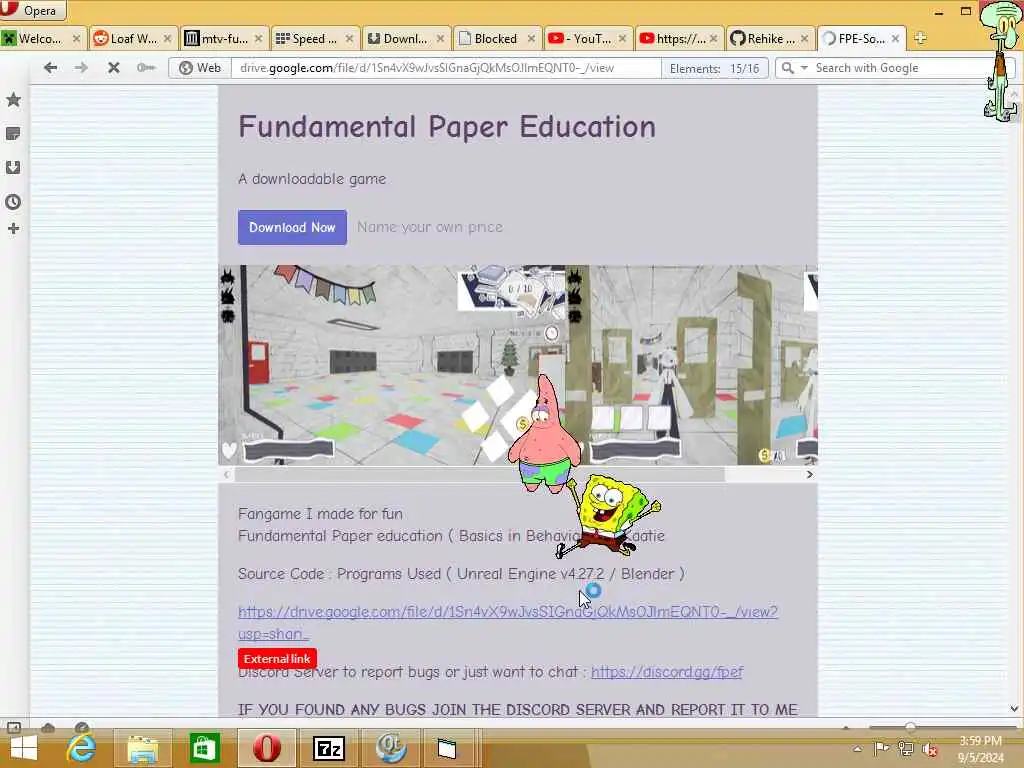Click the Download Now button
Image resolution: width=1024 pixels, height=768 pixels.
(x=292, y=227)
